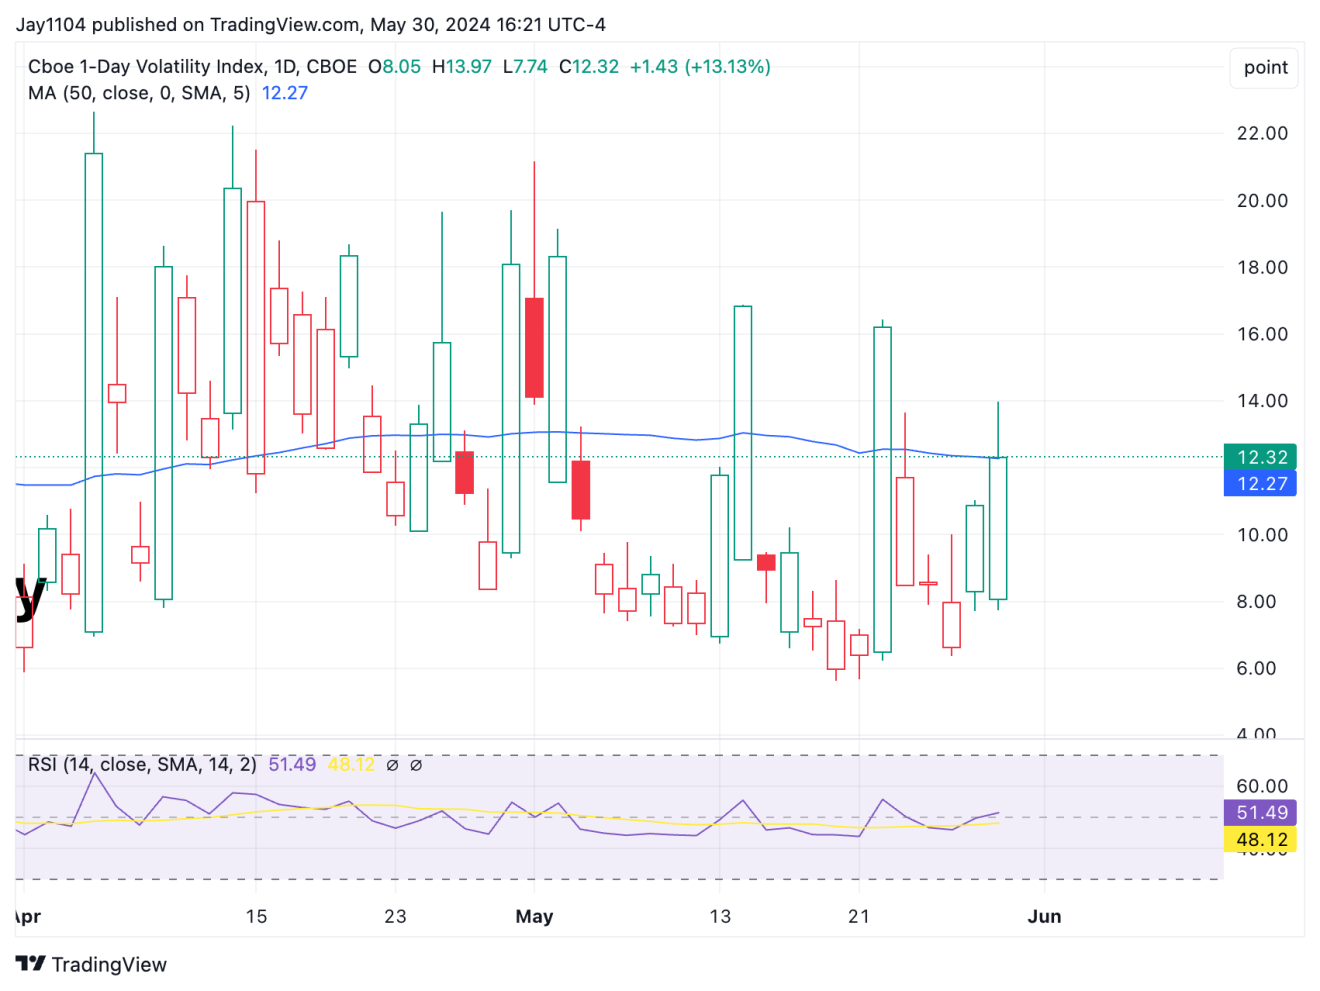Click the first ∅ symbol in RSI legend
Viewport: 1320px width, 991px height.
point(392,765)
